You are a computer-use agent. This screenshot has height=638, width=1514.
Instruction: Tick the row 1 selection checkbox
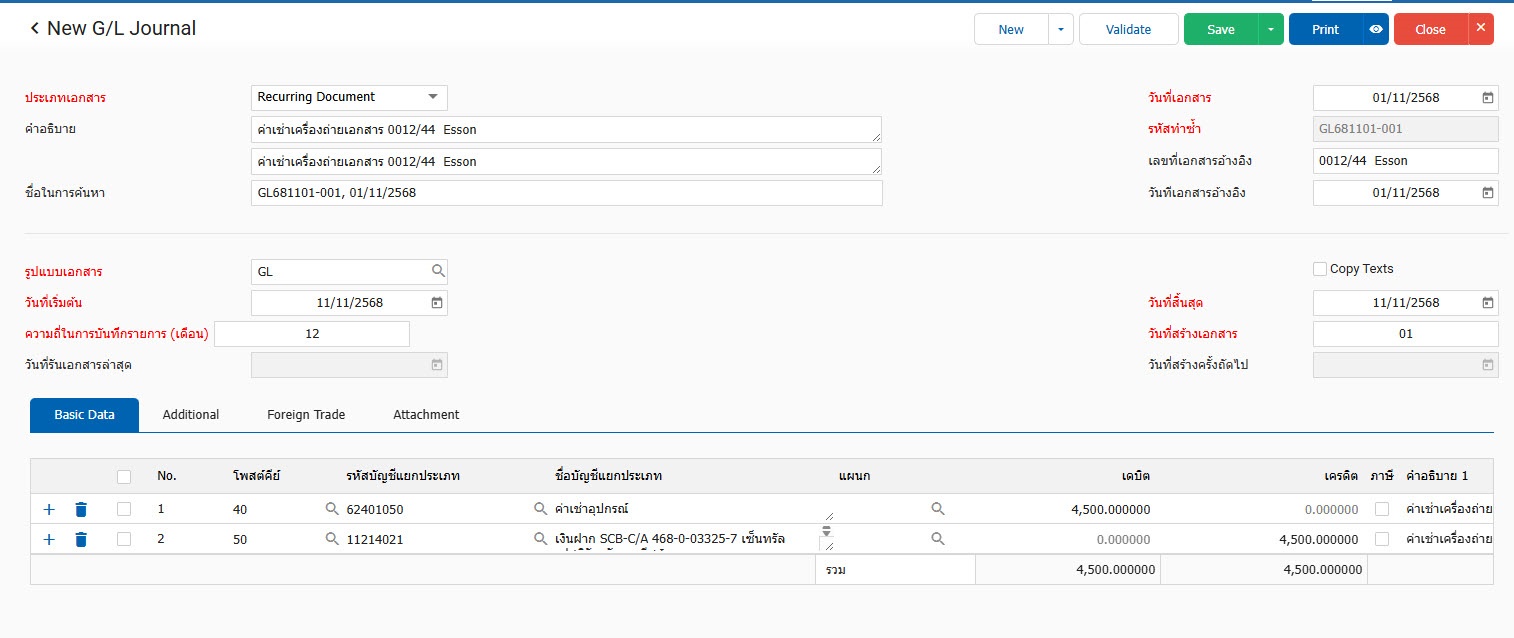click(124, 509)
